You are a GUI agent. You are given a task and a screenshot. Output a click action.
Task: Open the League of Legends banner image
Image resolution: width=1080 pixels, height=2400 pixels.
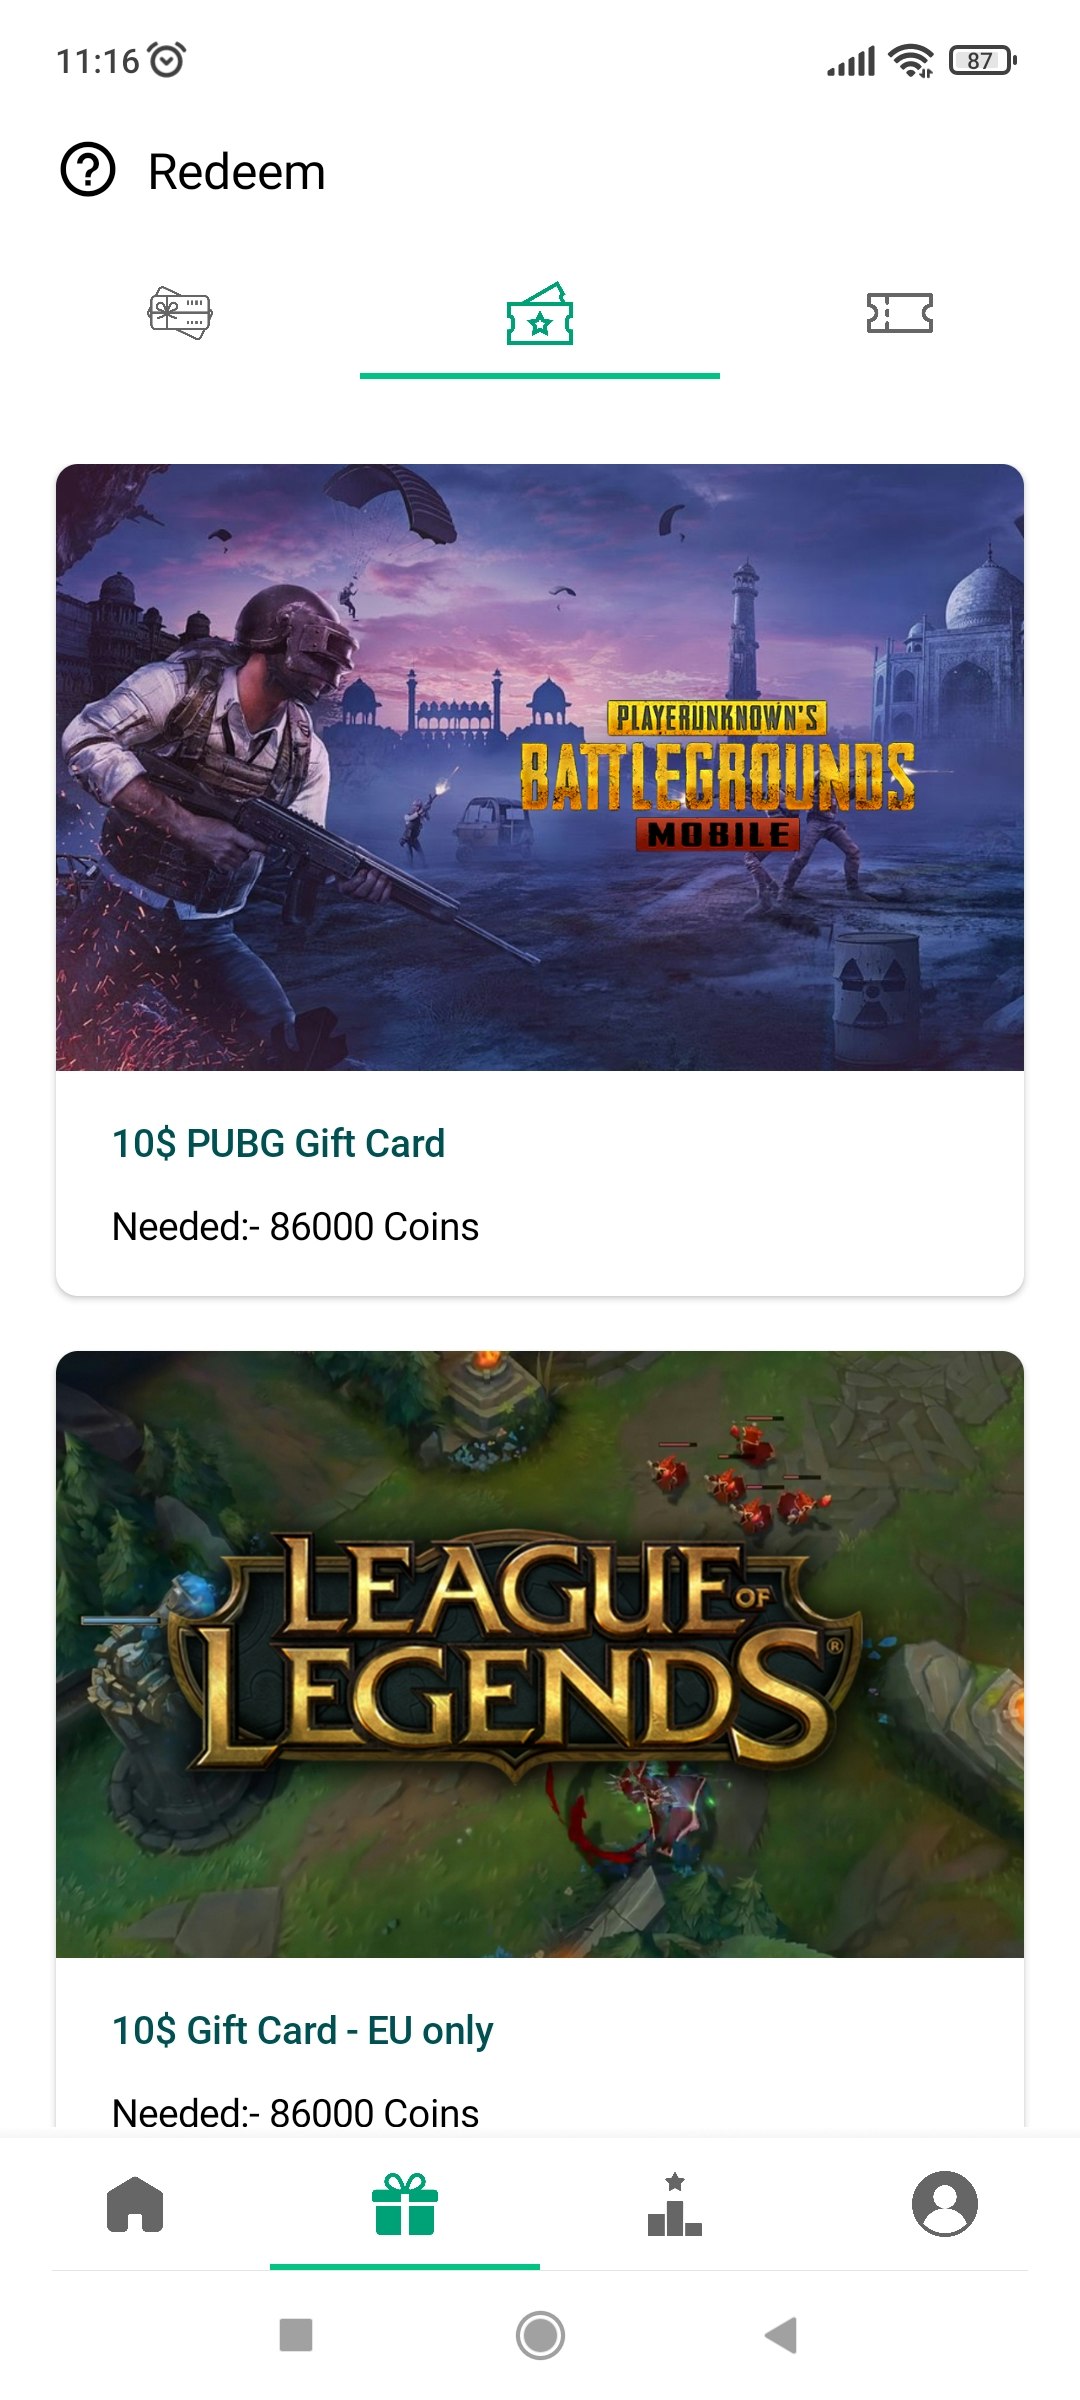point(540,1654)
